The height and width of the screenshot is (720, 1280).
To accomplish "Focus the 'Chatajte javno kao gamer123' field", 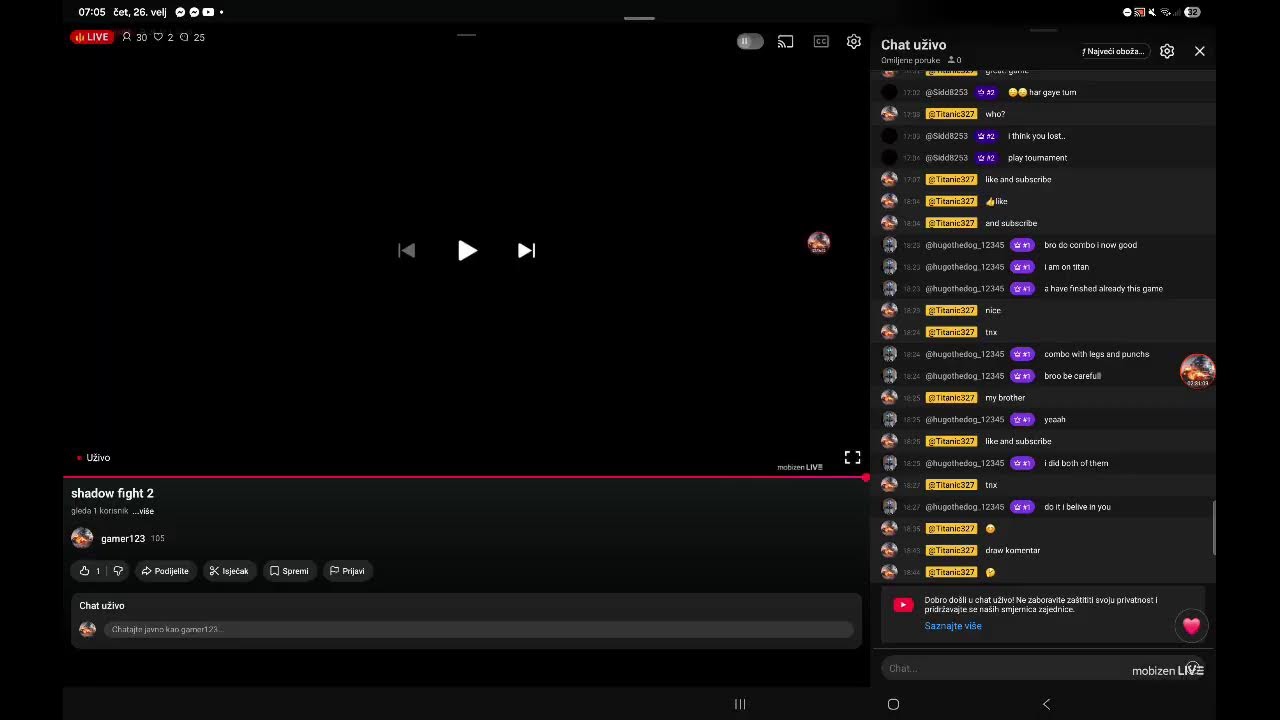I will click(x=479, y=630).
